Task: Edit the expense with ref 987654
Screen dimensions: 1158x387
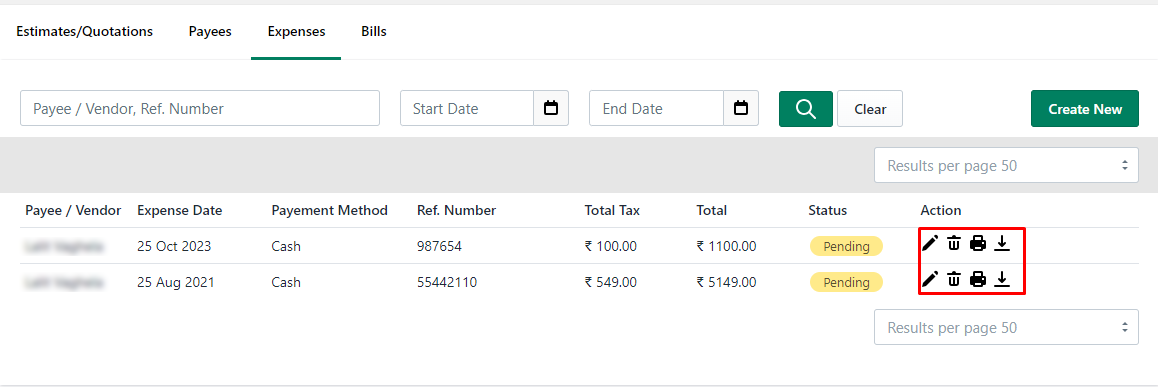Action: 931,243
